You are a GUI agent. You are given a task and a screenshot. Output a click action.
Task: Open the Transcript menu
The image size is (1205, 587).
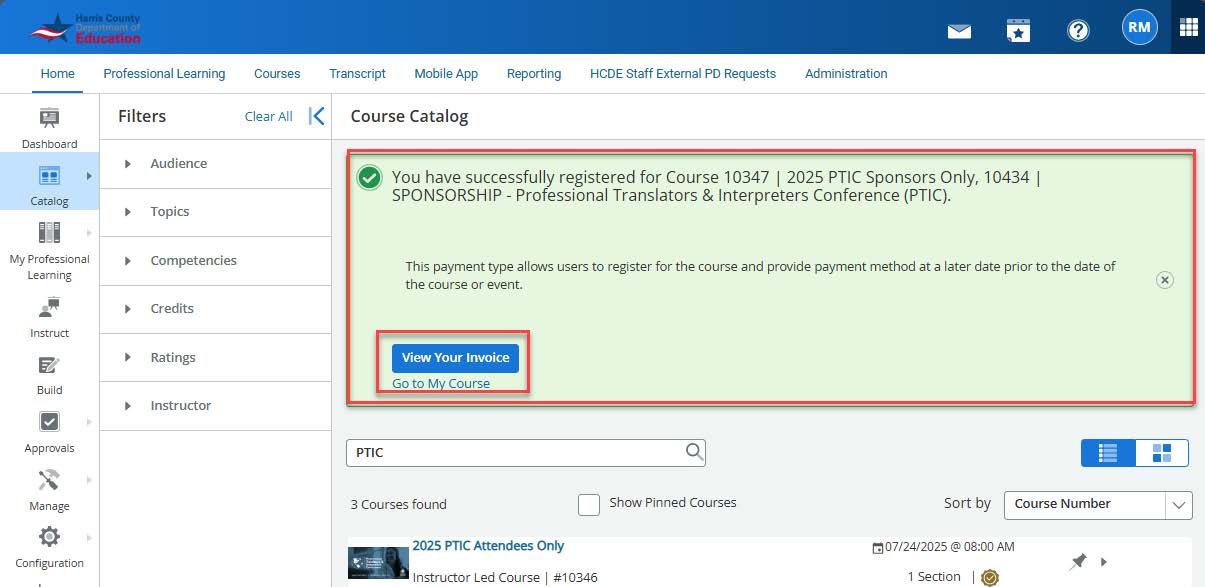tap(357, 73)
